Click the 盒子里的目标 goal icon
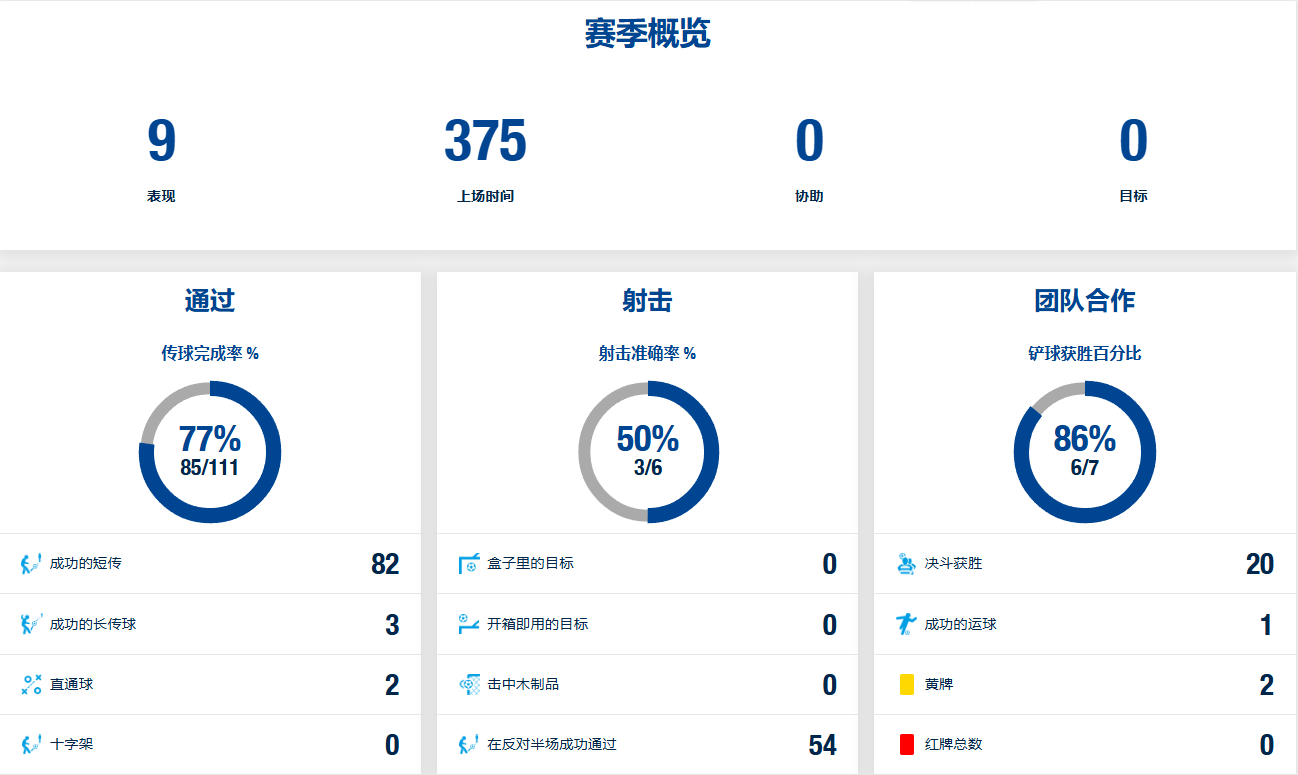Viewport: 1298px width, 775px height. 468,564
